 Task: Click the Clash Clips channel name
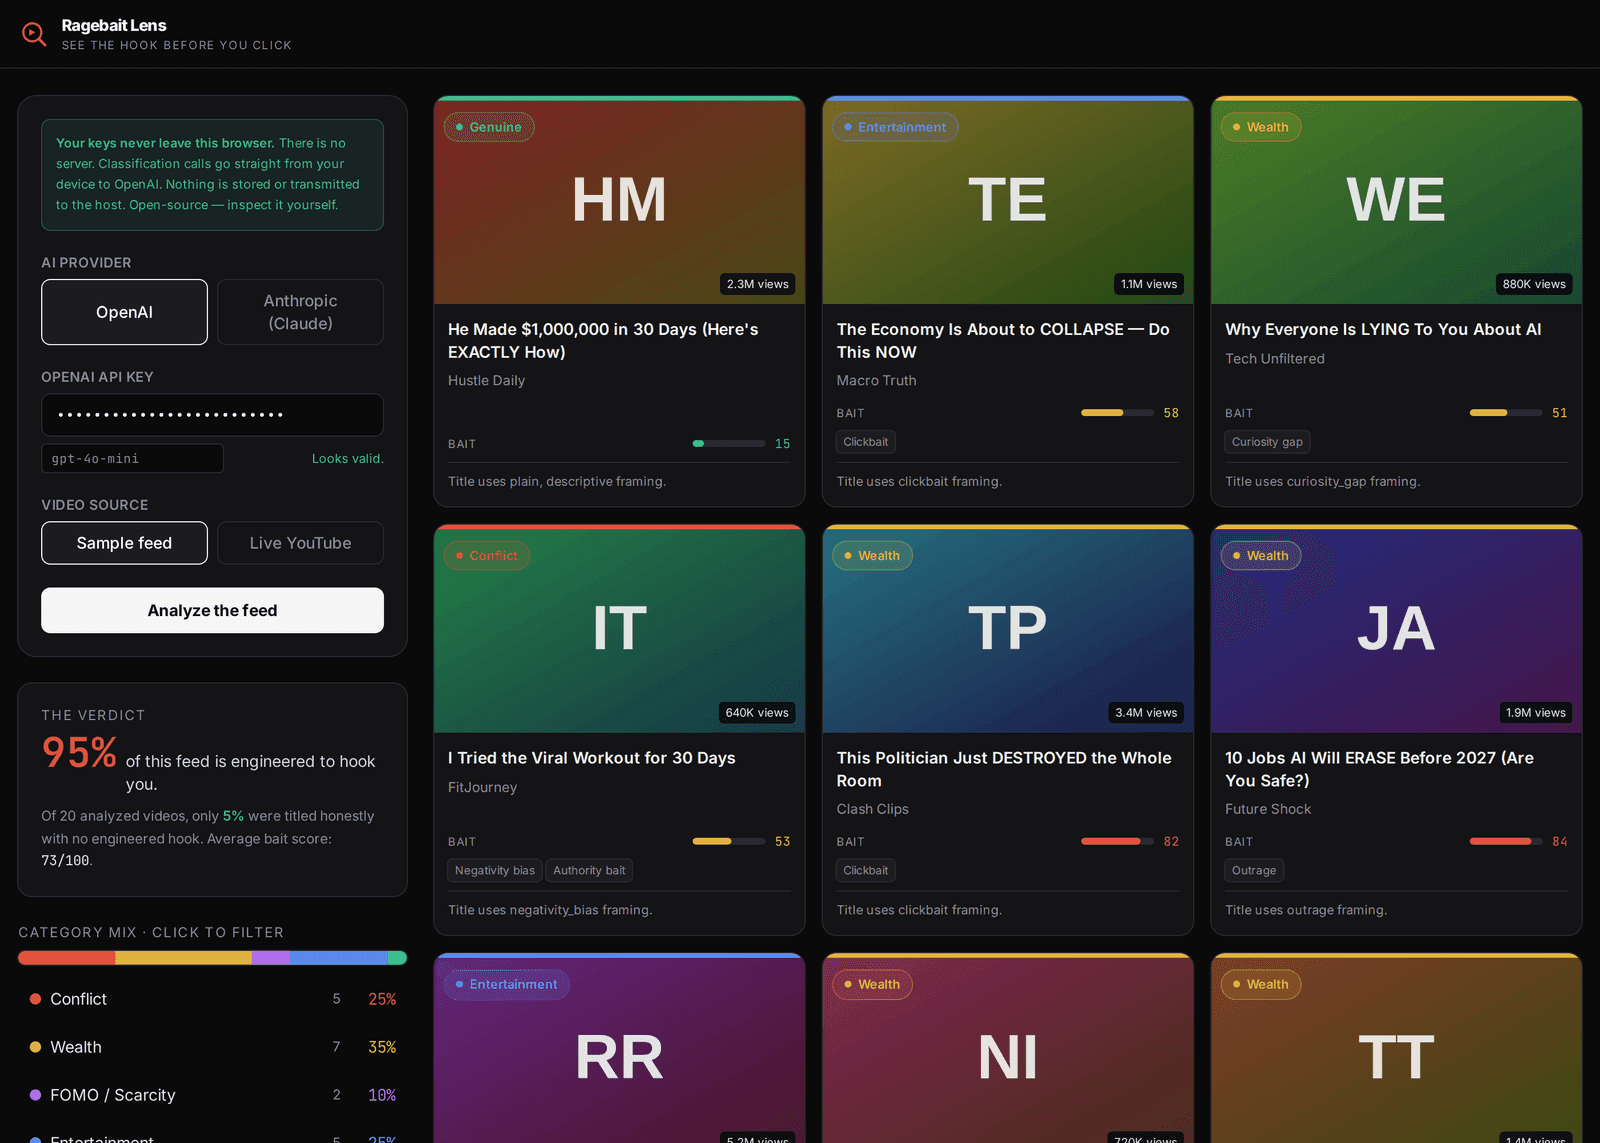873,809
